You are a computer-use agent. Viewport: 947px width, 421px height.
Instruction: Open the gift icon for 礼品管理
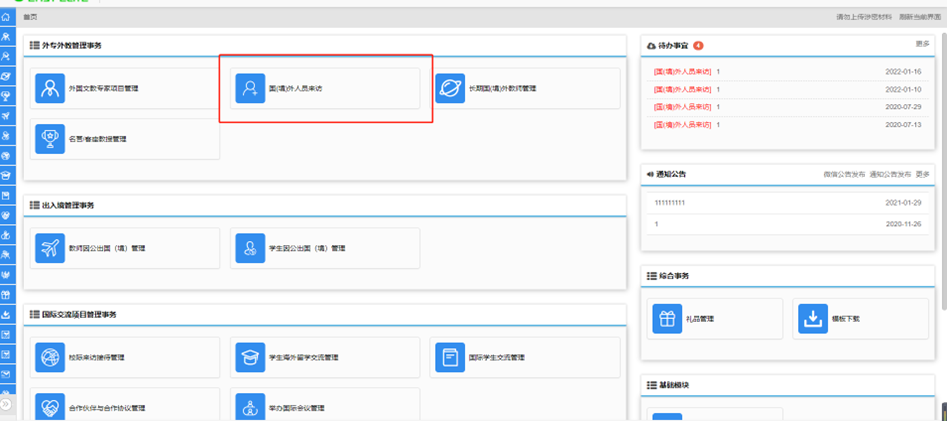click(667, 319)
